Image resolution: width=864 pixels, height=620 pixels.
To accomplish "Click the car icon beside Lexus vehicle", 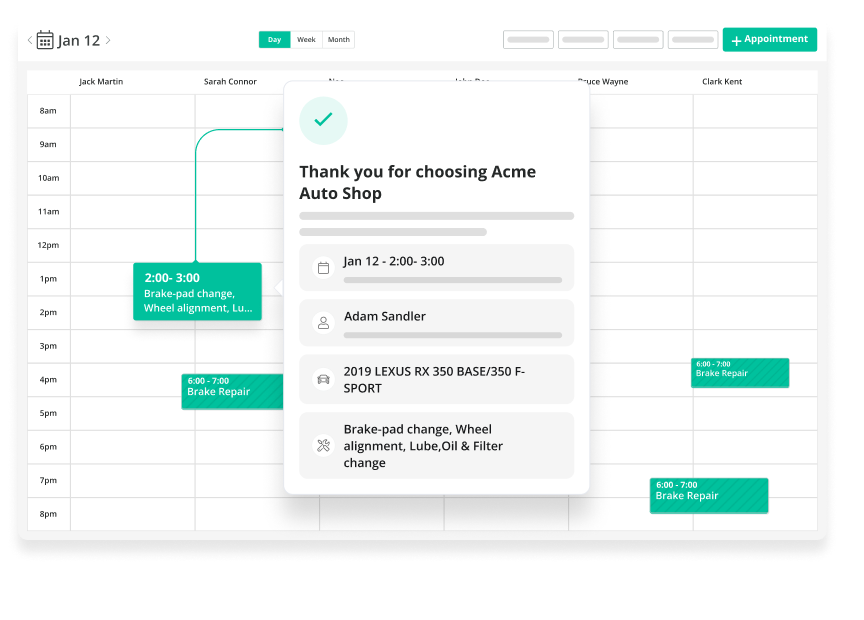I will pos(323,379).
